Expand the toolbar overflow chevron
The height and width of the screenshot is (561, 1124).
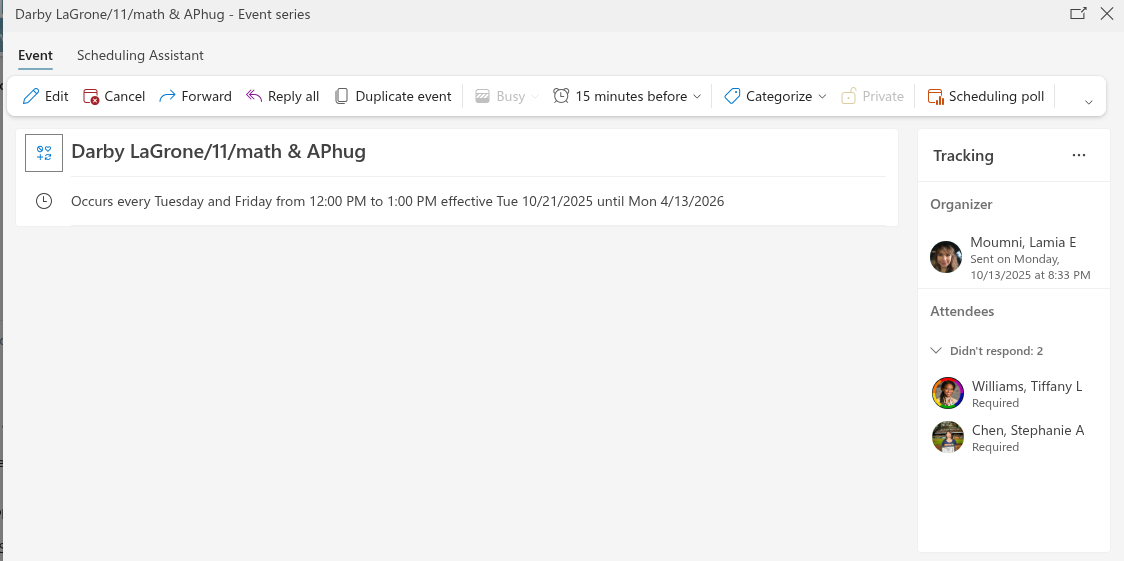coord(1088,101)
